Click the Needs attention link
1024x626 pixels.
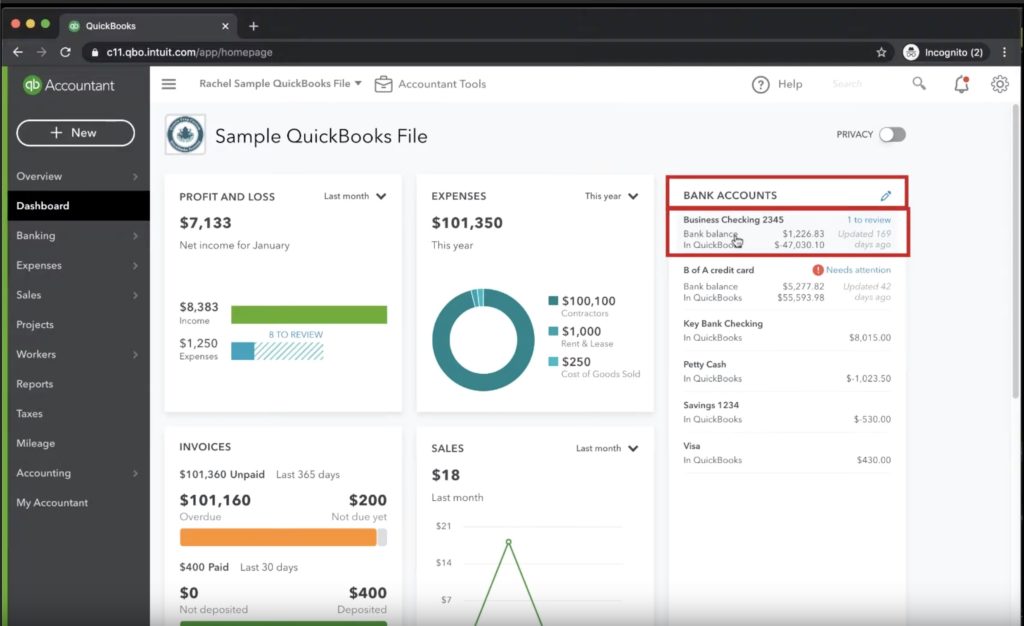[x=858, y=270]
